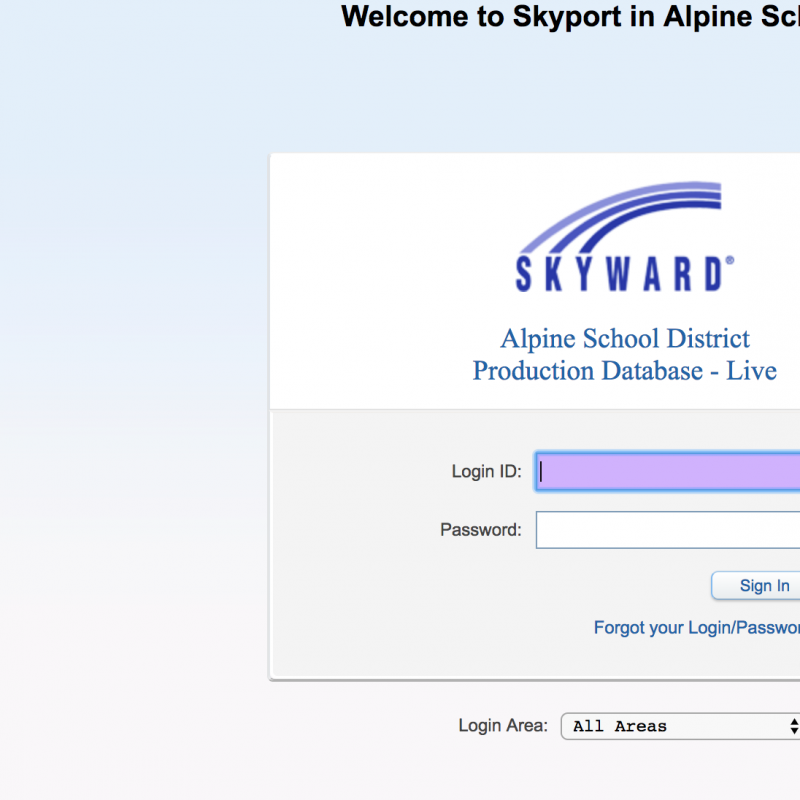Click the Skyward arc logo graphic

coord(620,217)
